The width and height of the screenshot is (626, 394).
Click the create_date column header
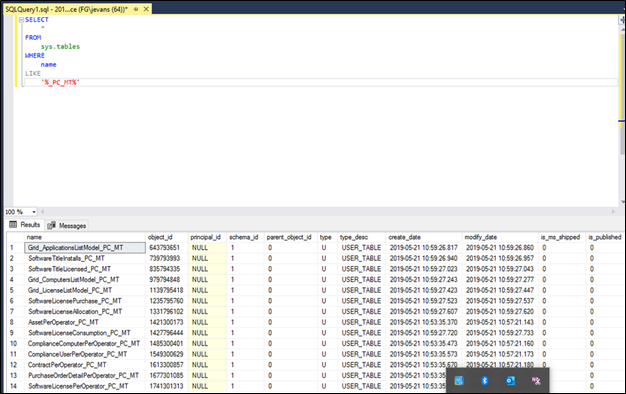(424, 237)
